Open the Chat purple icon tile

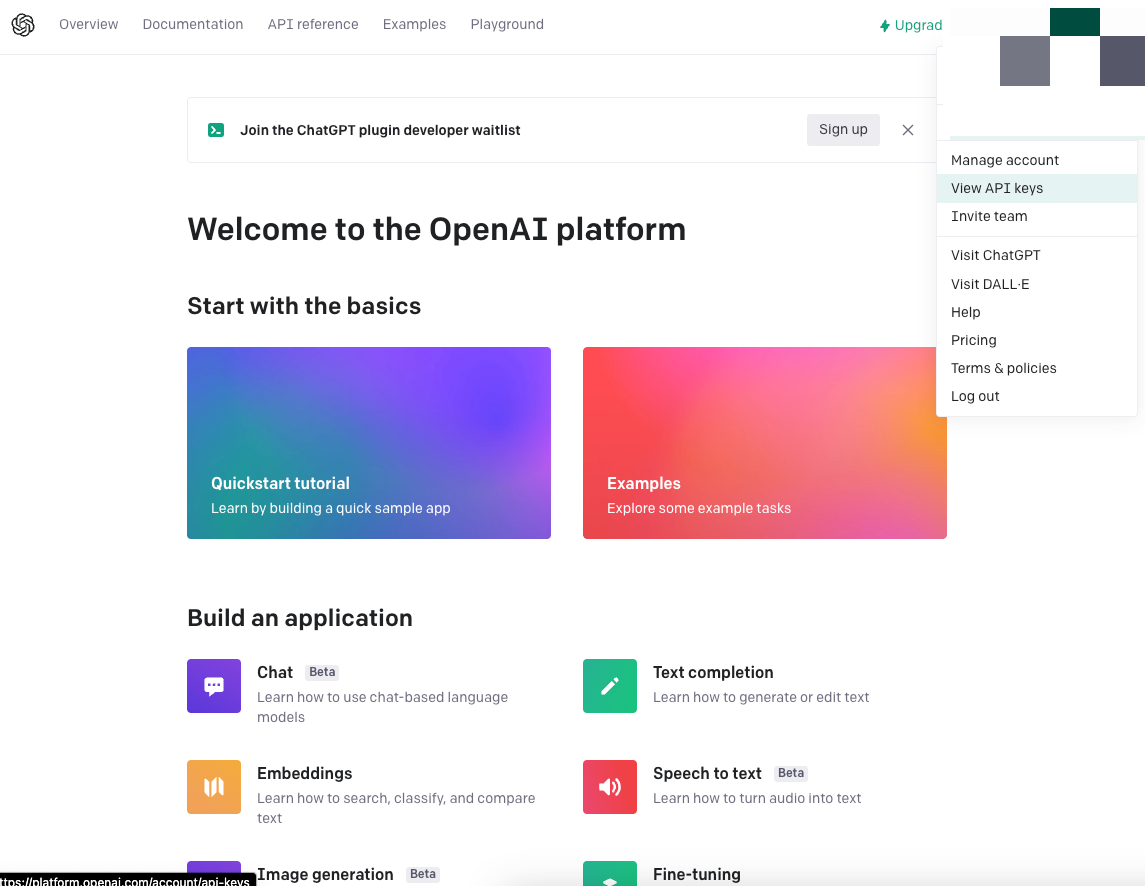pyautogui.click(x=214, y=686)
